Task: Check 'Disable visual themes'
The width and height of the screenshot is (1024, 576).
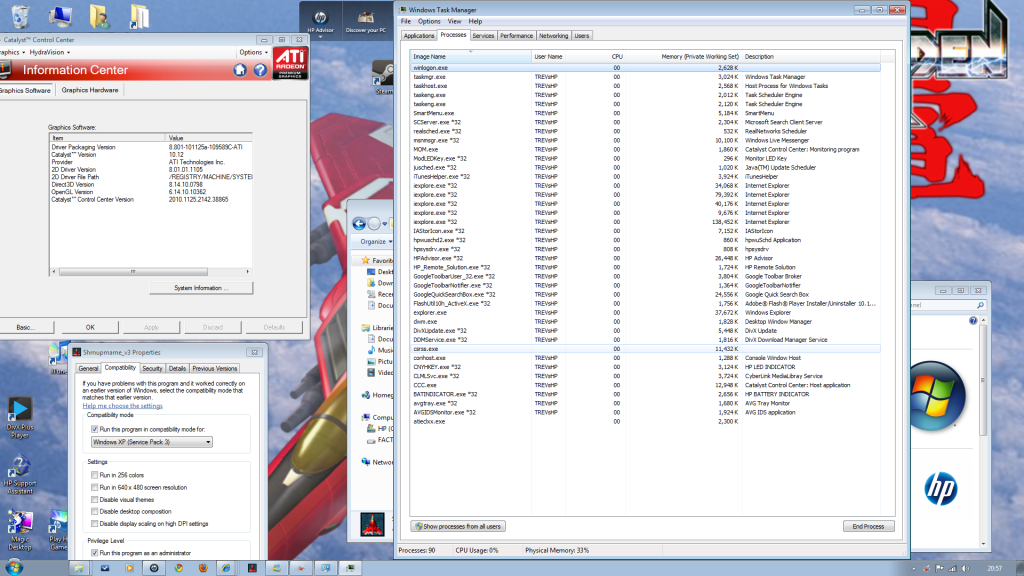Action: click(95, 500)
